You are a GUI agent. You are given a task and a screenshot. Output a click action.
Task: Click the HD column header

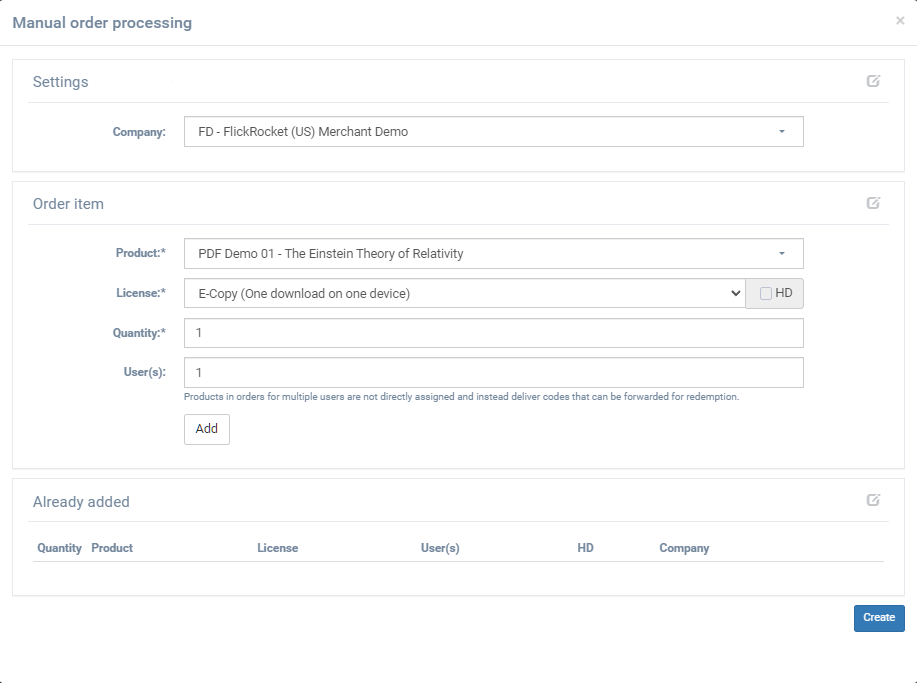pyautogui.click(x=585, y=548)
